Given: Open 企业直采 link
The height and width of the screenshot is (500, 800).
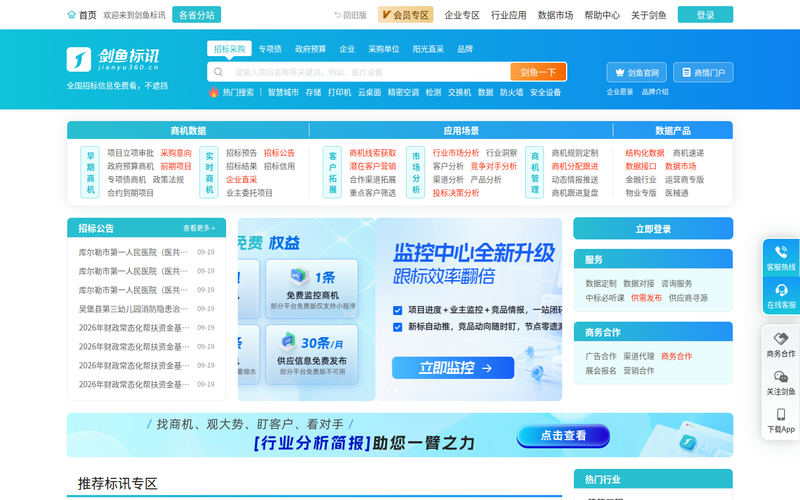Looking at the screenshot, I should [x=241, y=180].
